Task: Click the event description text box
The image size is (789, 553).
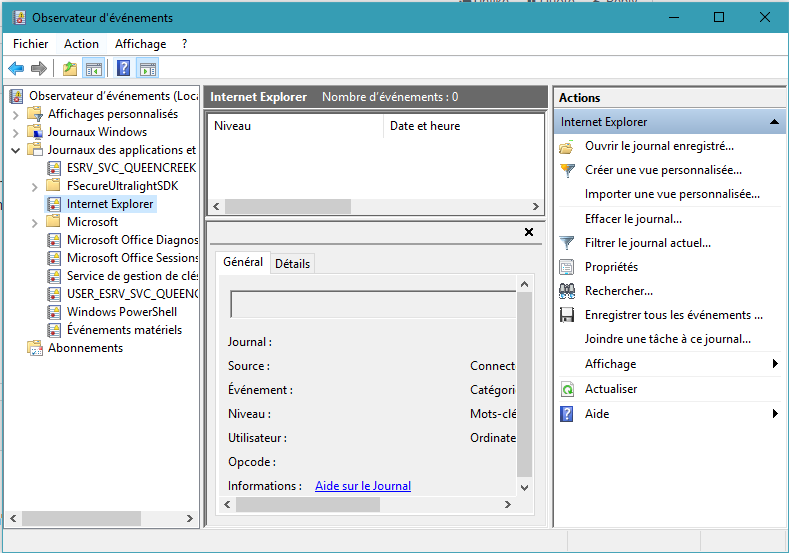Action: [x=373, y=304]
